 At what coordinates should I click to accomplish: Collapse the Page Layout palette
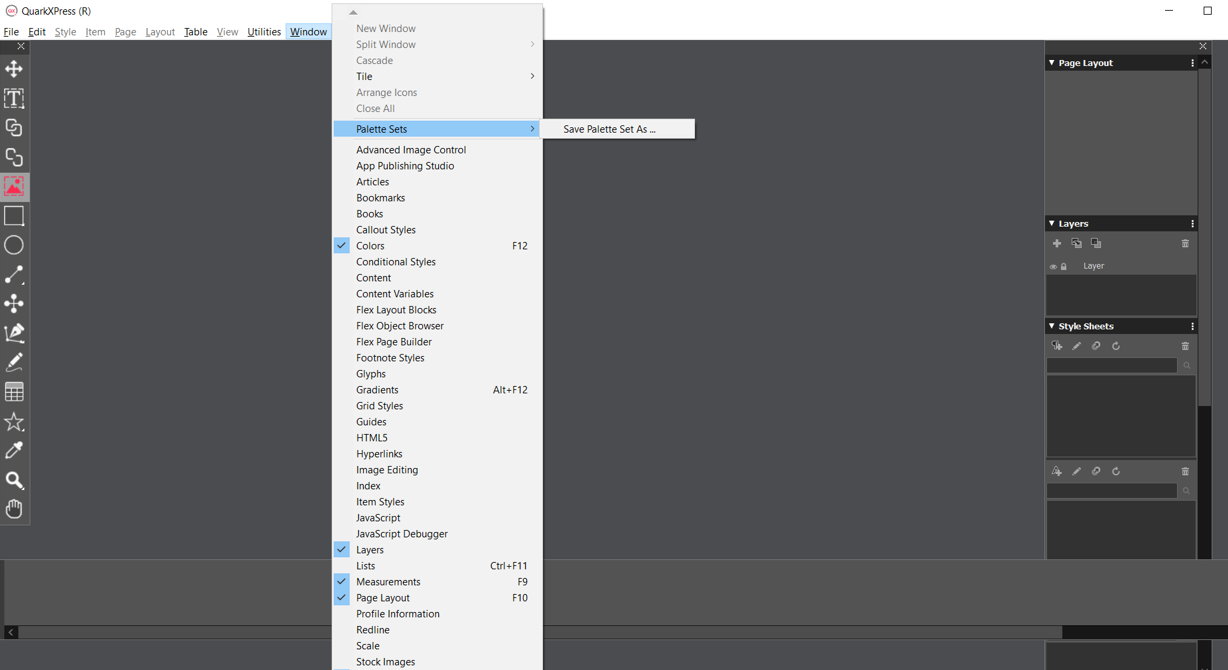coord(1050,62)
